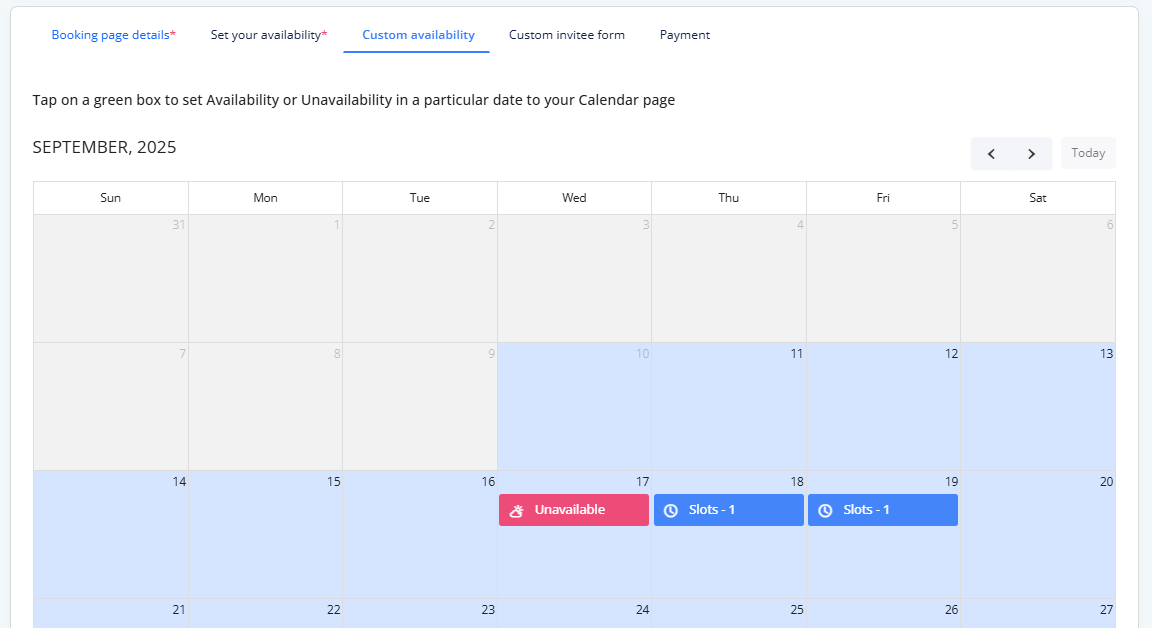Go to the Payment tab
The image size is (1152, 628).
coord(684,35)
